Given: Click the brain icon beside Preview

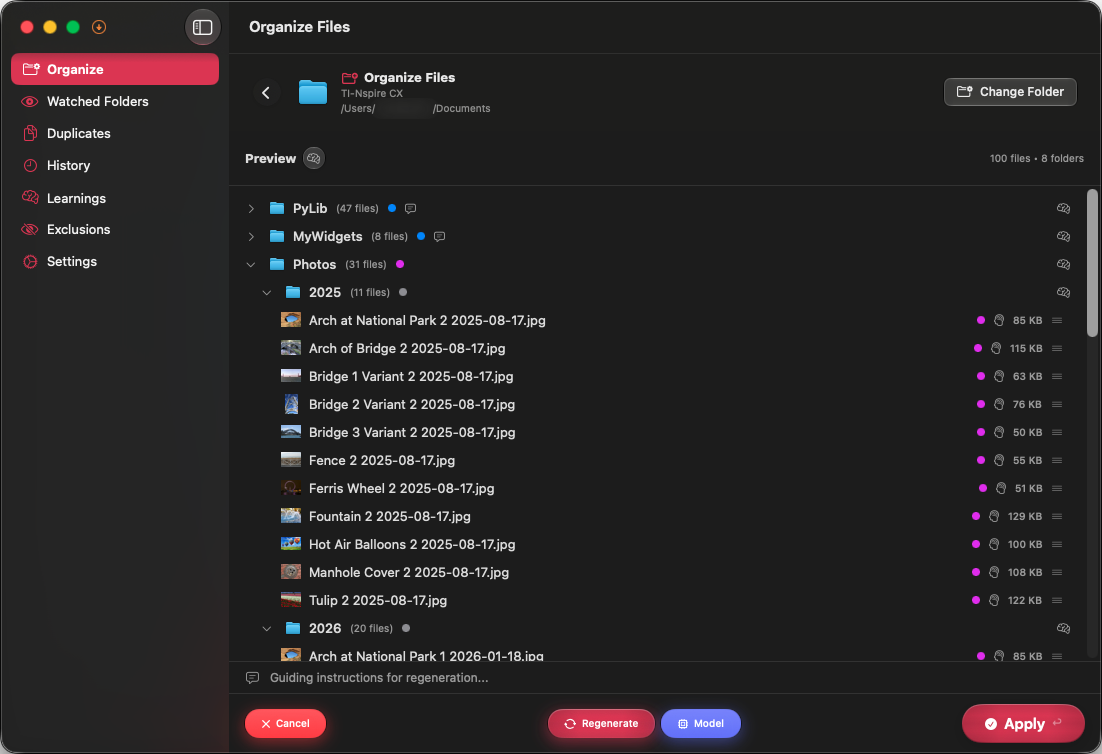Looking at the screenshot, I should coord(313,158).
